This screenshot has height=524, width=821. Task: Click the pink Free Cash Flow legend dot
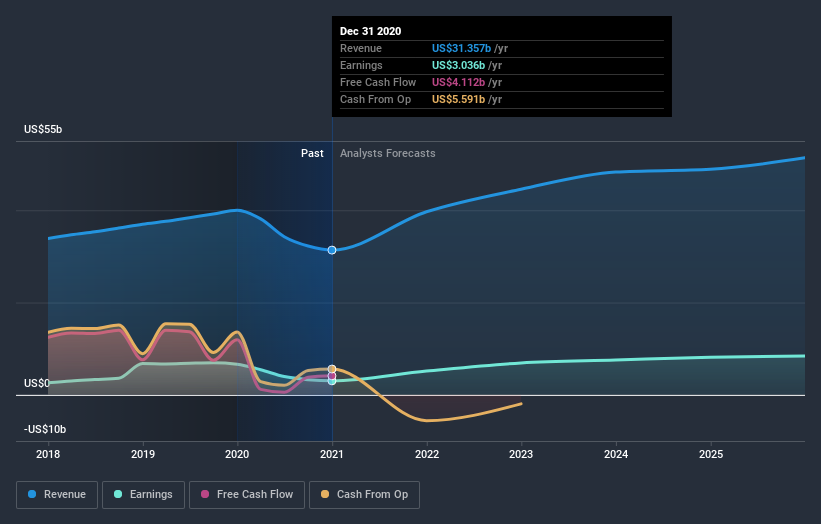coord(205,494)
